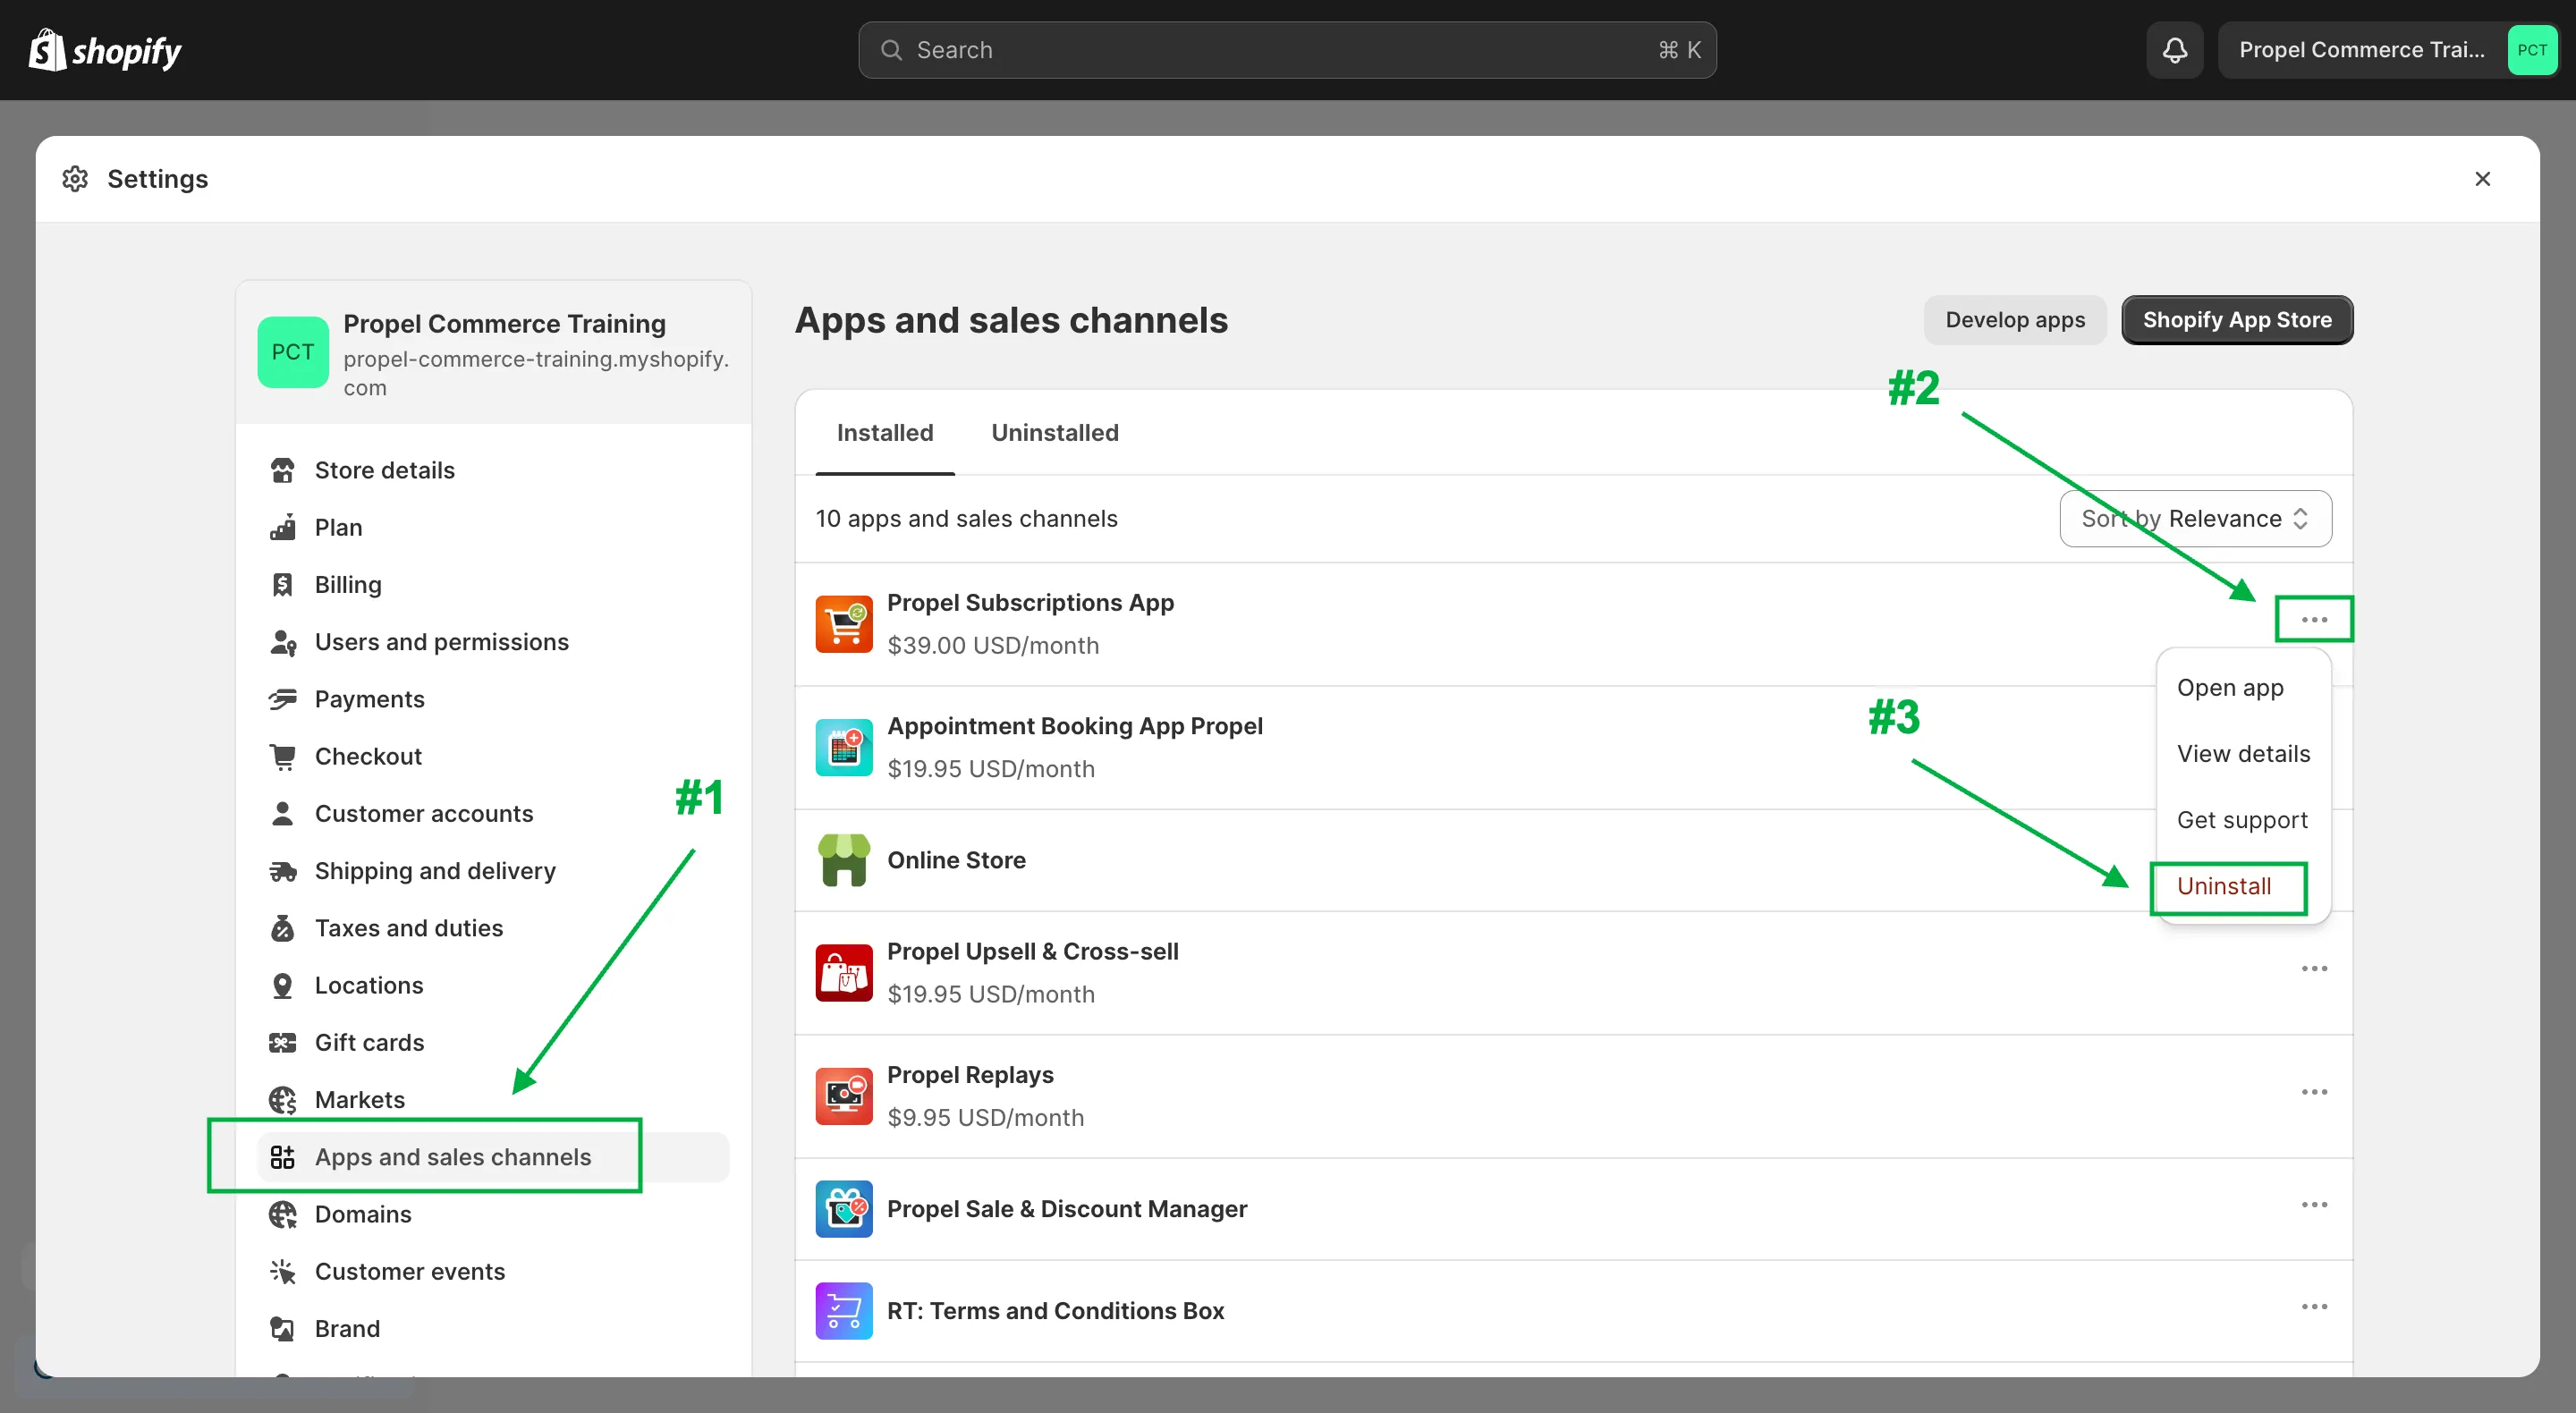
Task: Click the Brand icon
Action: point(283,1329)
